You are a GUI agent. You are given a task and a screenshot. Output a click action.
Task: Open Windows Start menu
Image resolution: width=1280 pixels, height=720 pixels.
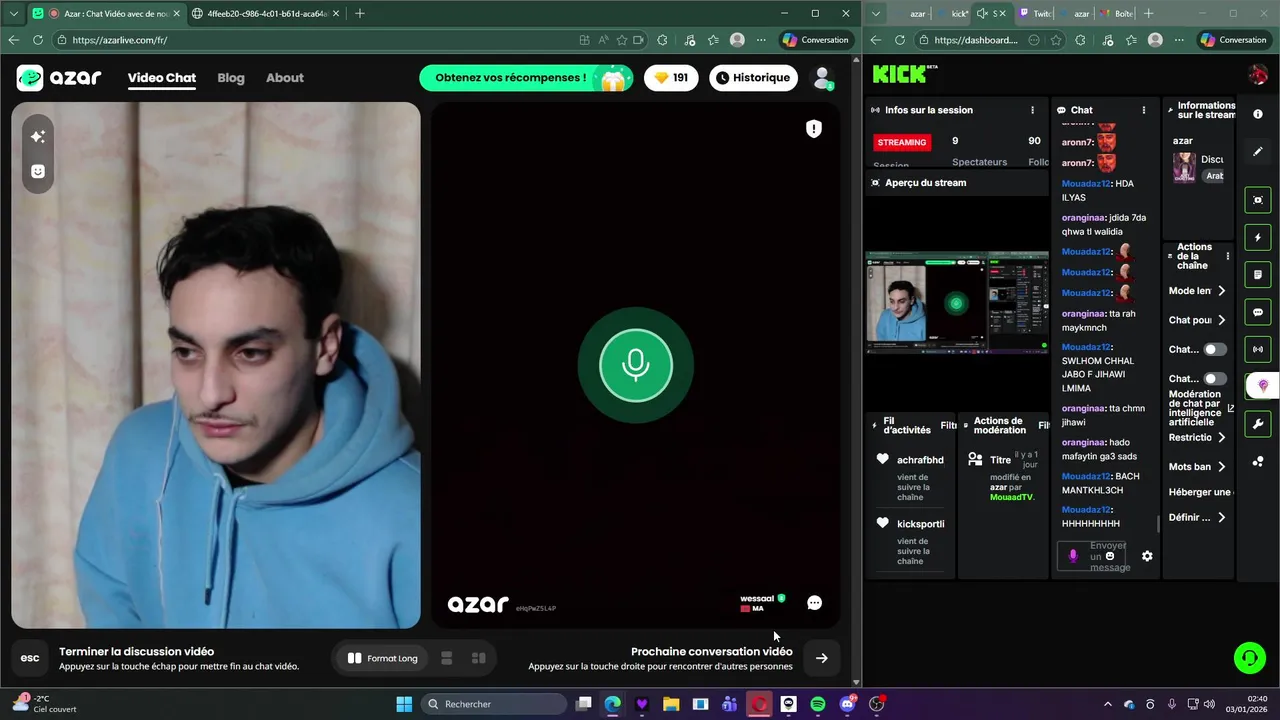[404, 704]
